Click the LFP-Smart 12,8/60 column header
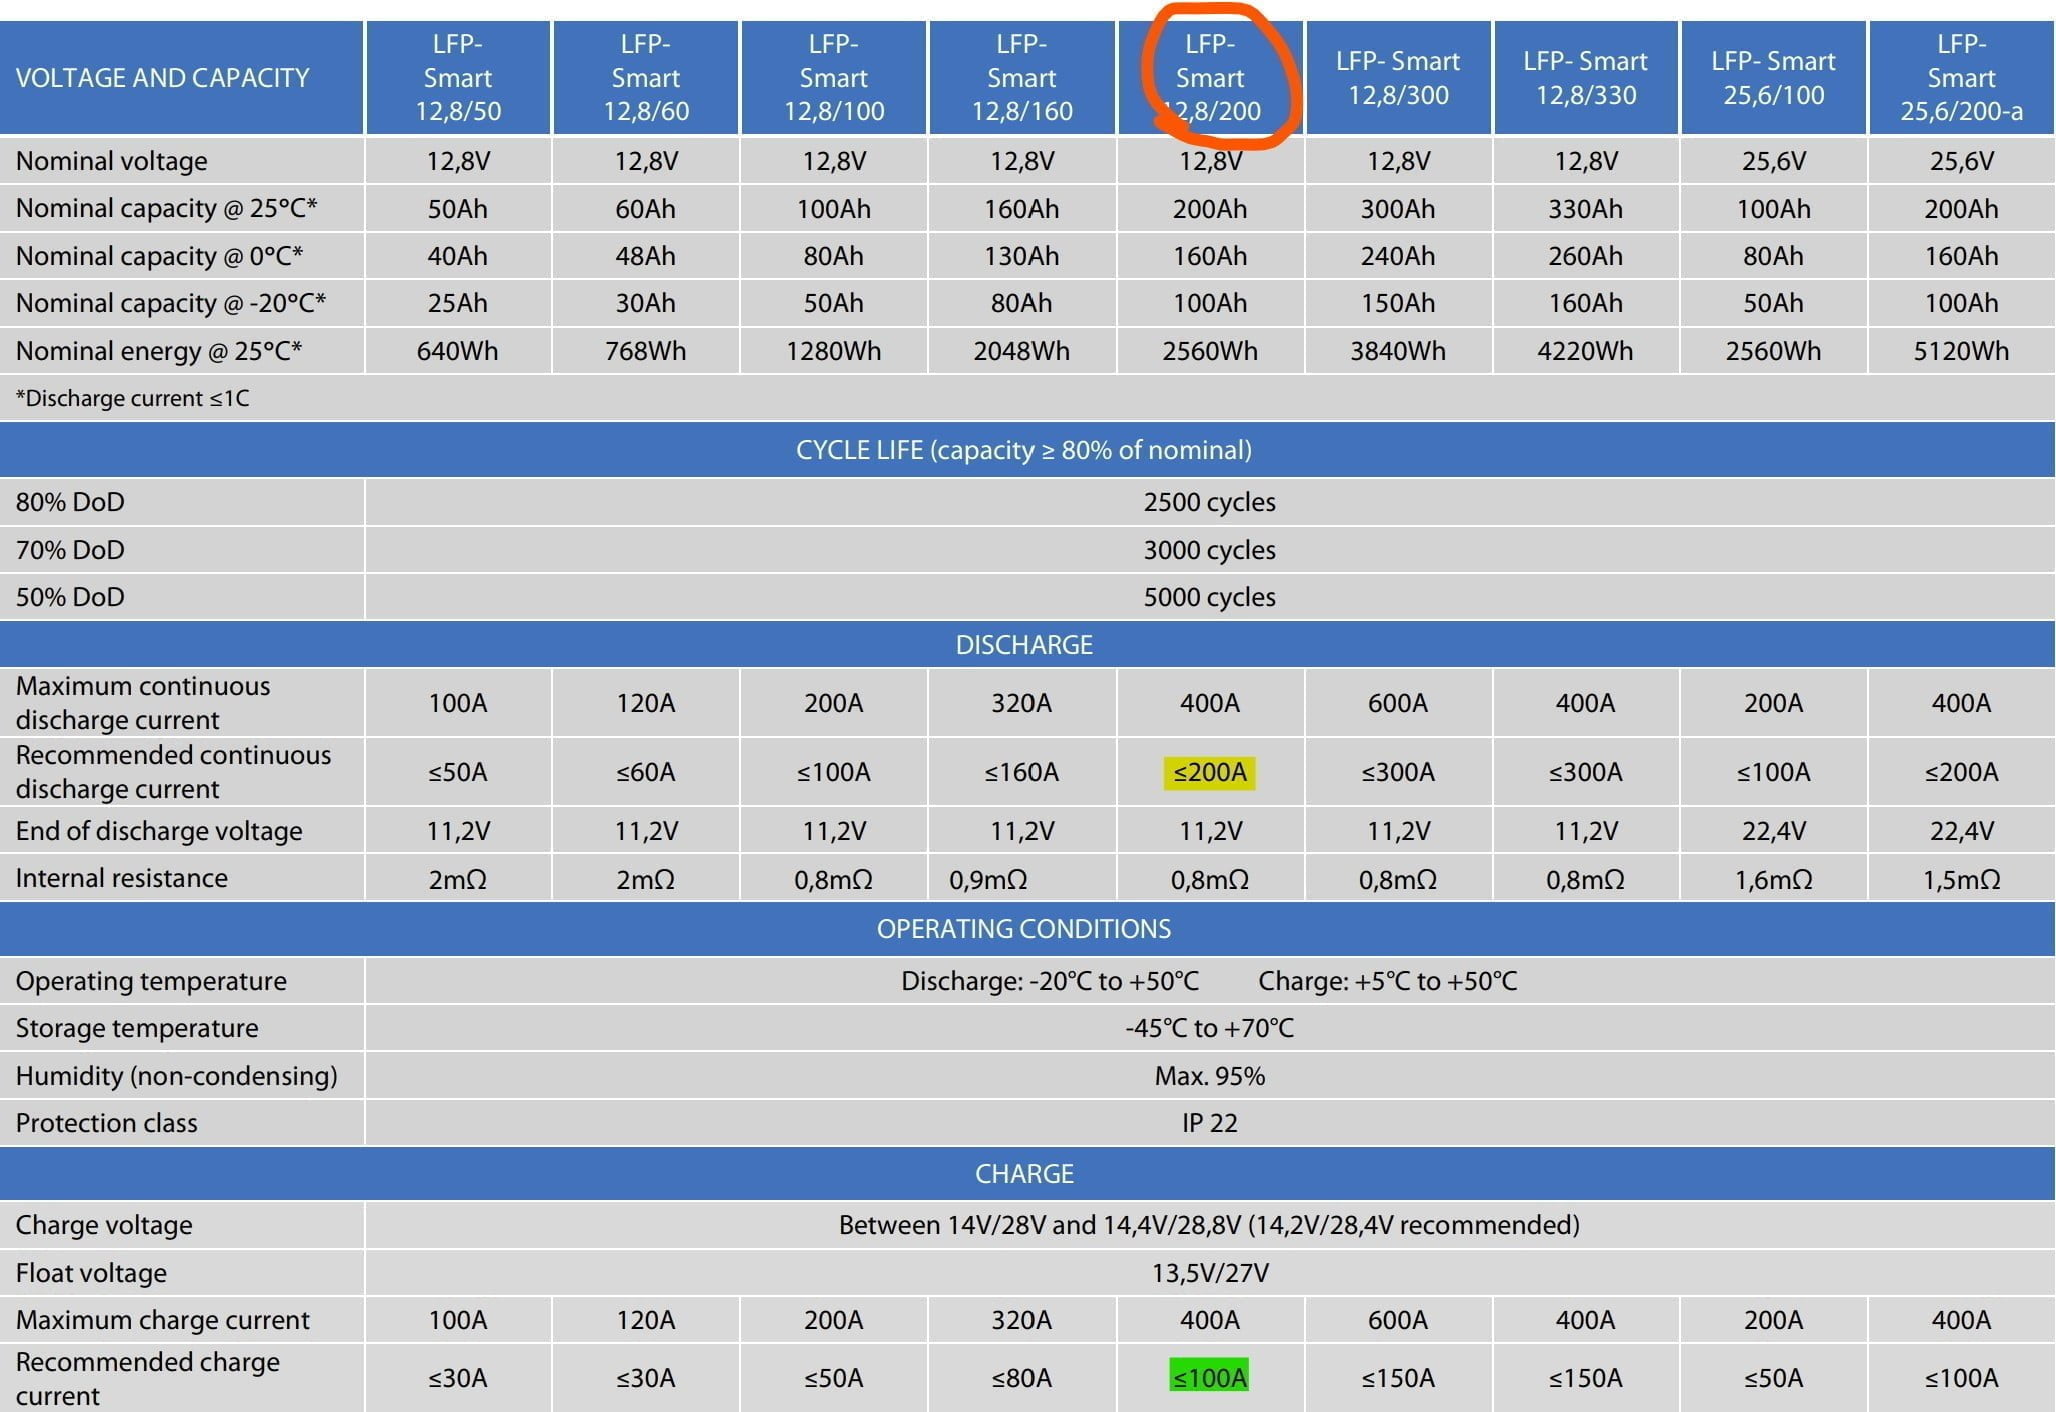 [x=646, y=78]
